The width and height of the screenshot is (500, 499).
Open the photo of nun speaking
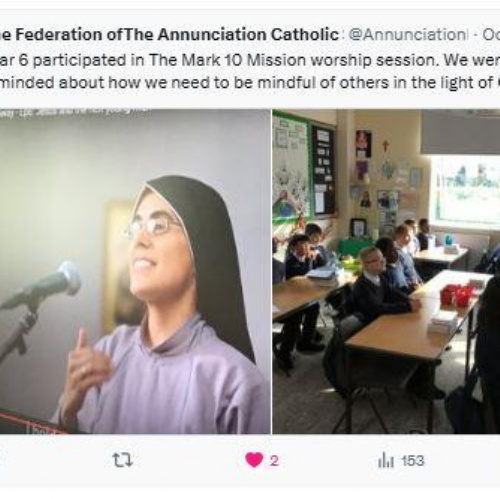(x=135, y=271)
